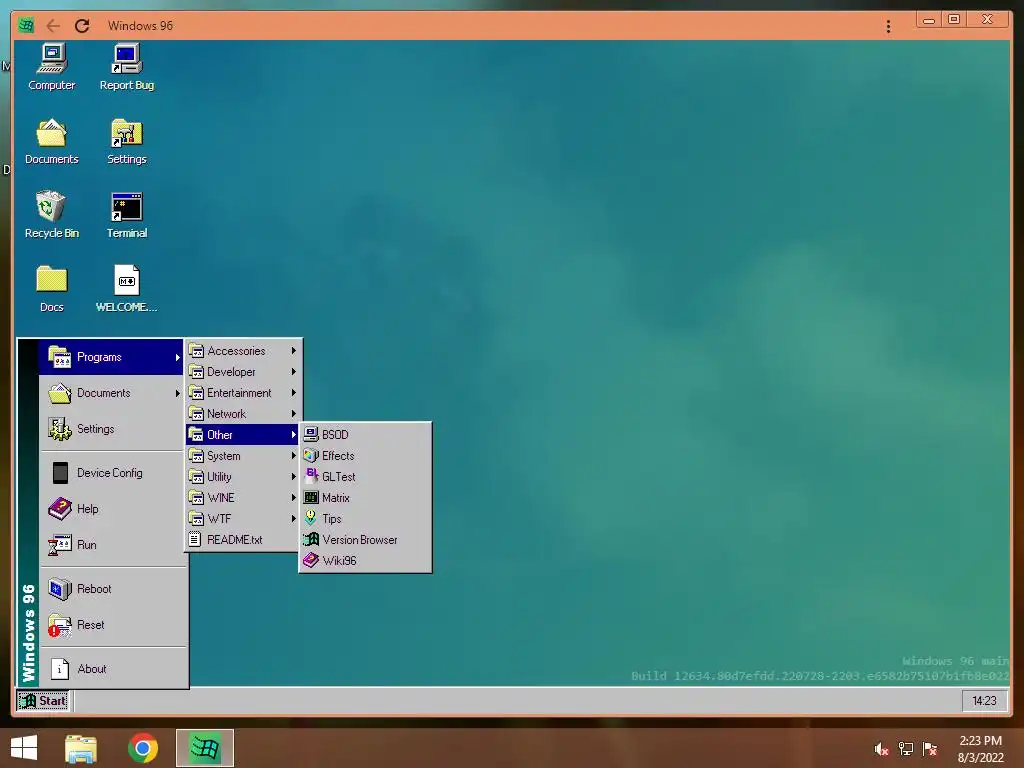1024x768 pixels.
Task: Click the 2:23 PM system clock
Action: (x=980, y=741)
